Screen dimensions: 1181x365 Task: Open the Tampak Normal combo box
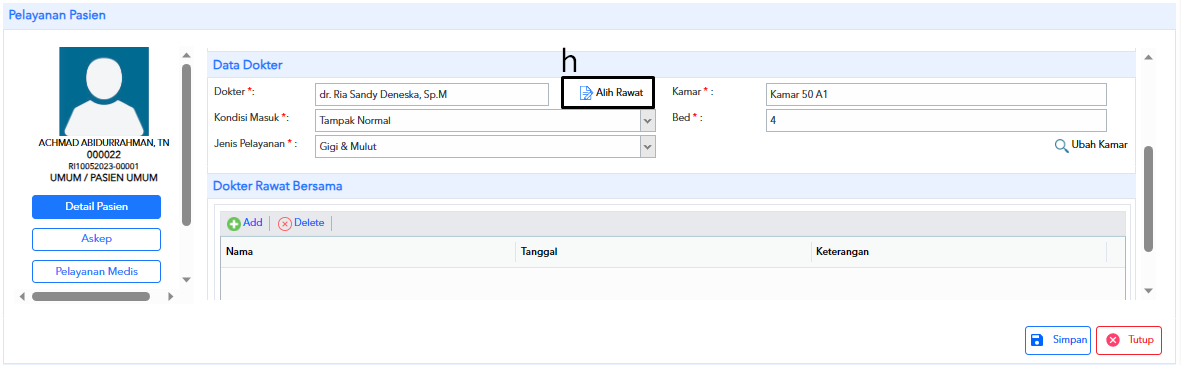click(485, 120)
